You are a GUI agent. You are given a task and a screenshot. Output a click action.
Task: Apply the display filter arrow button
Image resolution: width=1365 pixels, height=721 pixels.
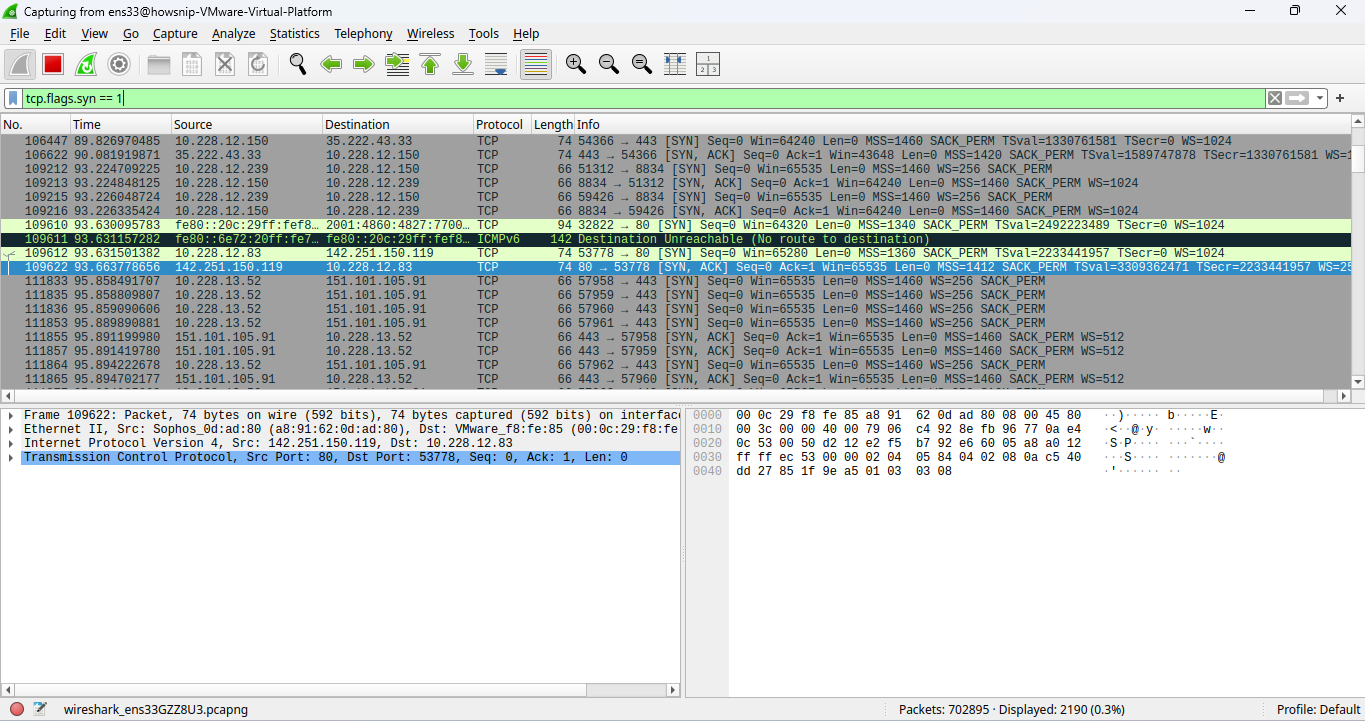[1298, 98]
